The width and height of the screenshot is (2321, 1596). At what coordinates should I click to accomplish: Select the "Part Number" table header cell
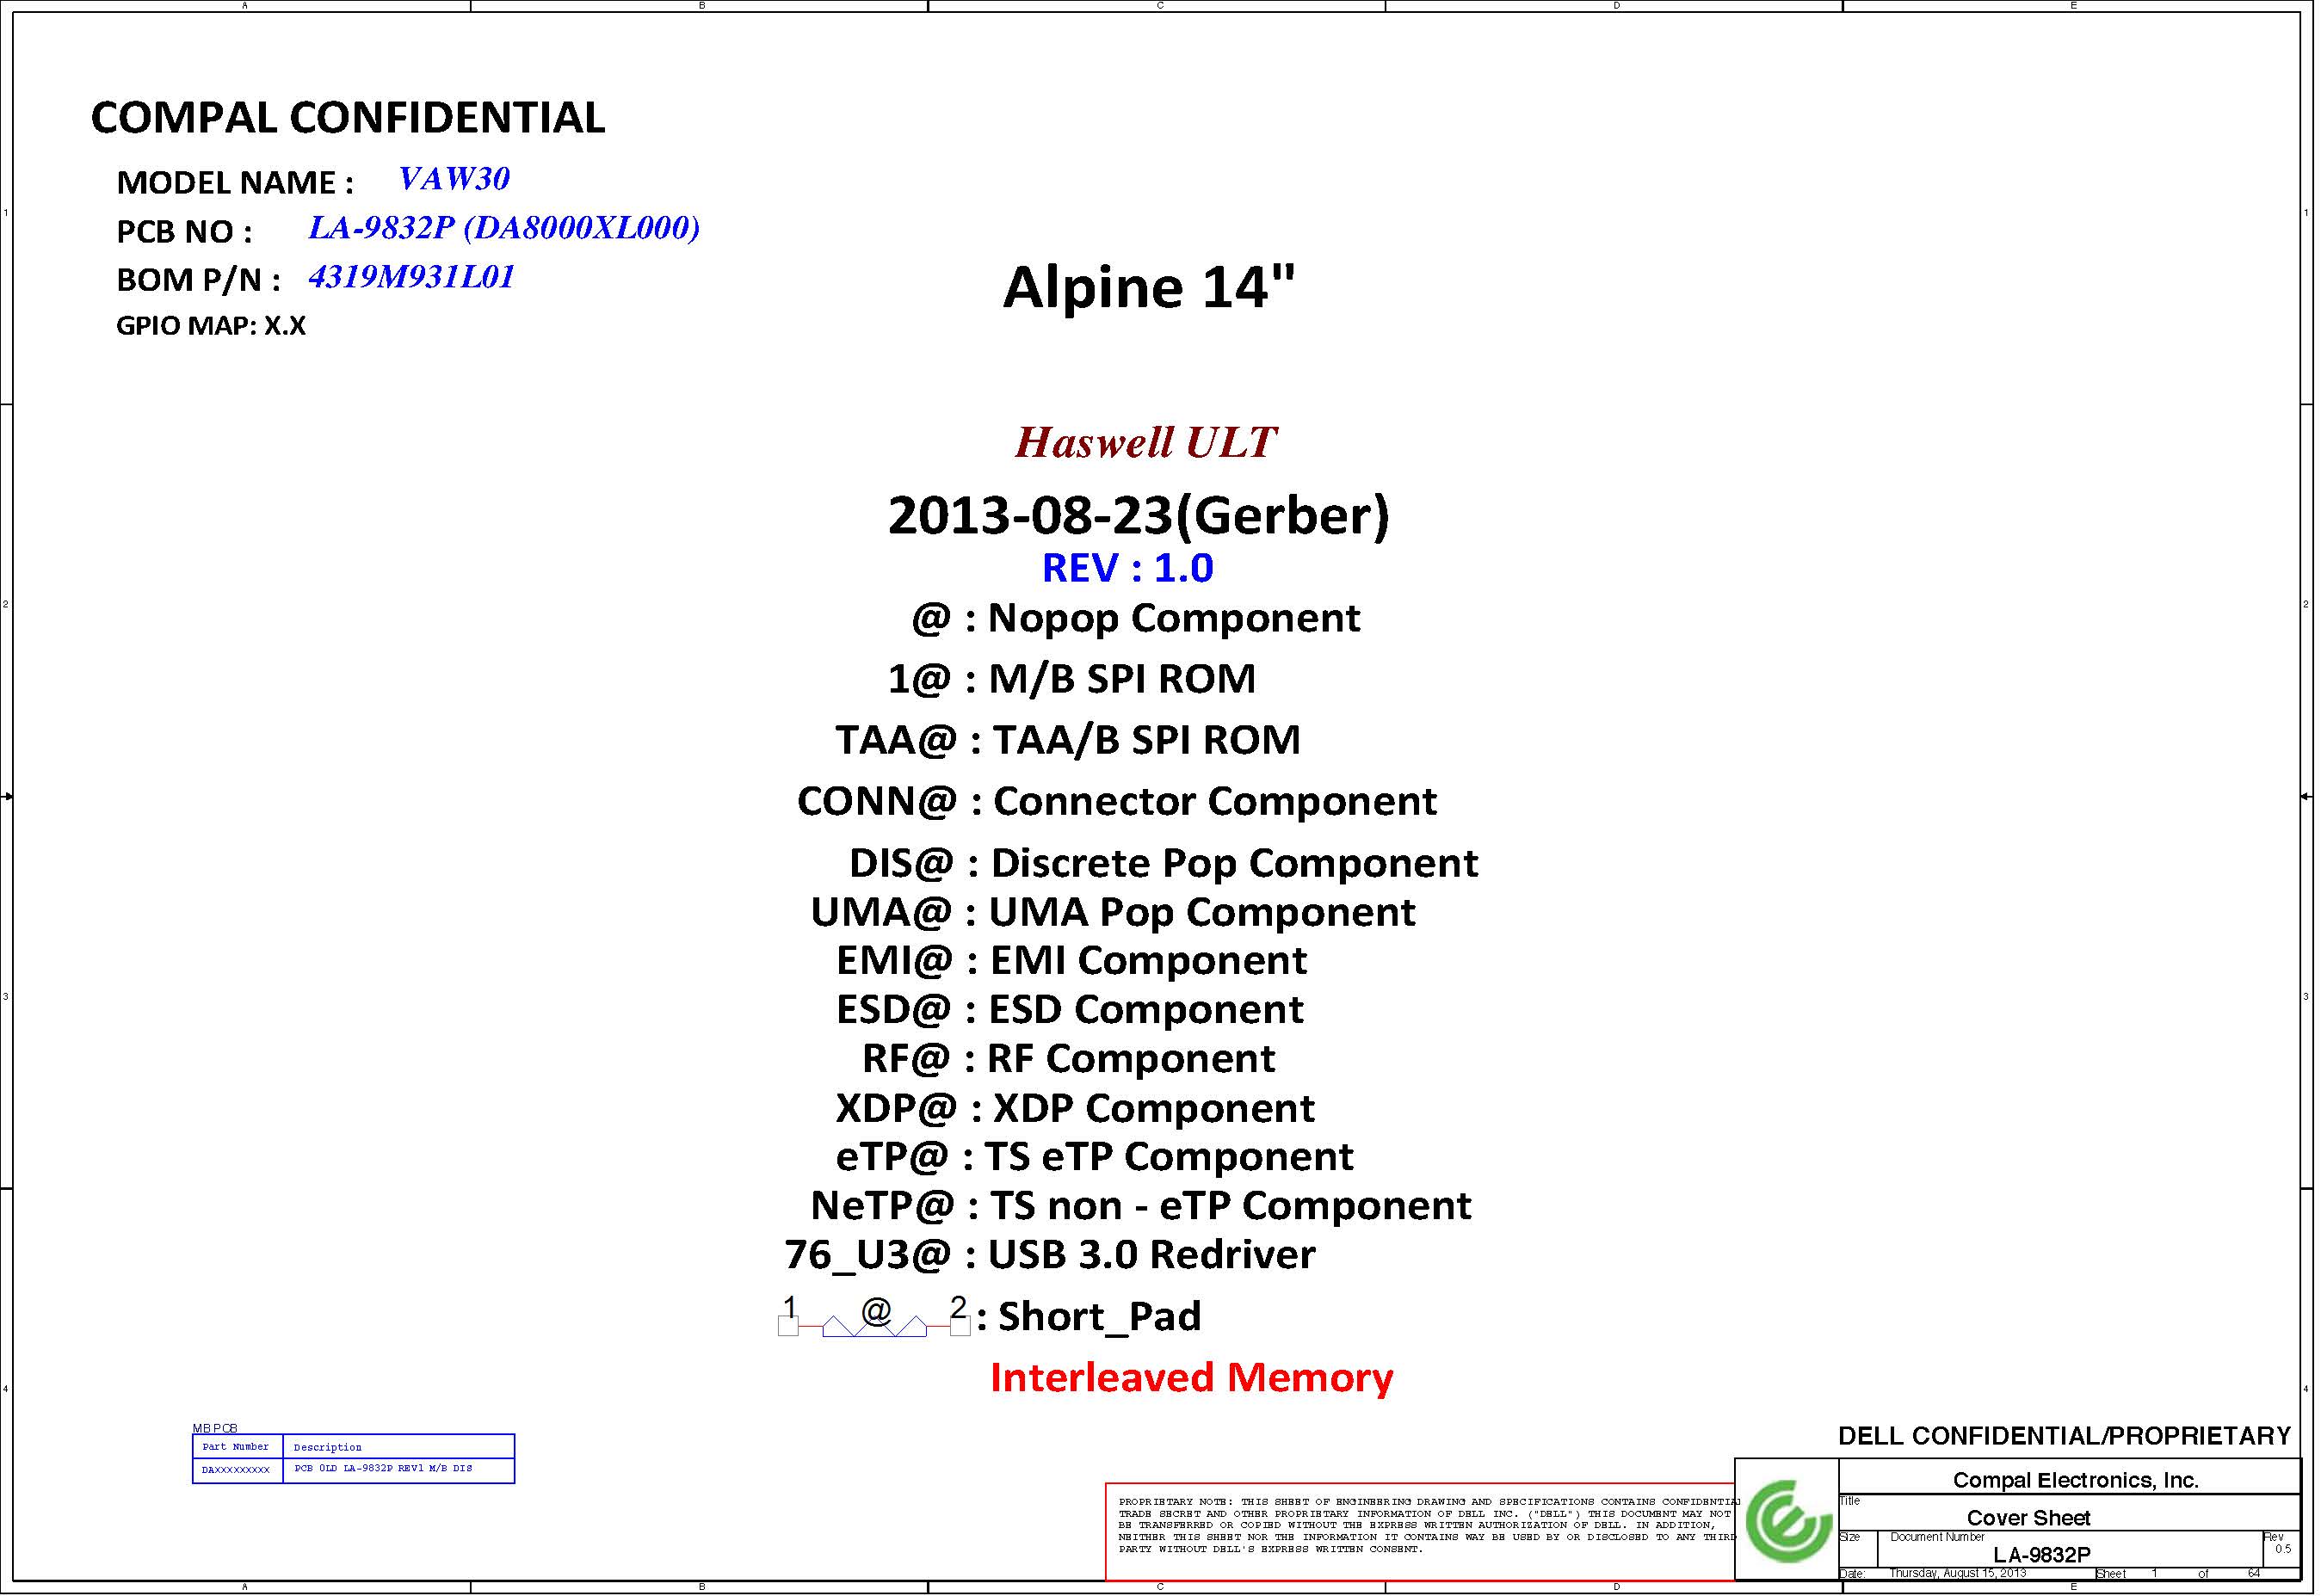point(237,1447)
